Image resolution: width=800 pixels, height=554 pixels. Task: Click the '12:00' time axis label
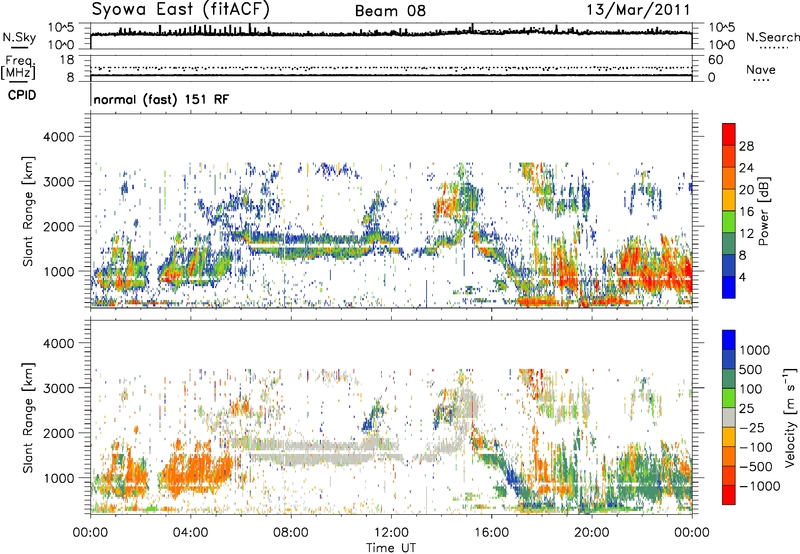click(391, 533)
